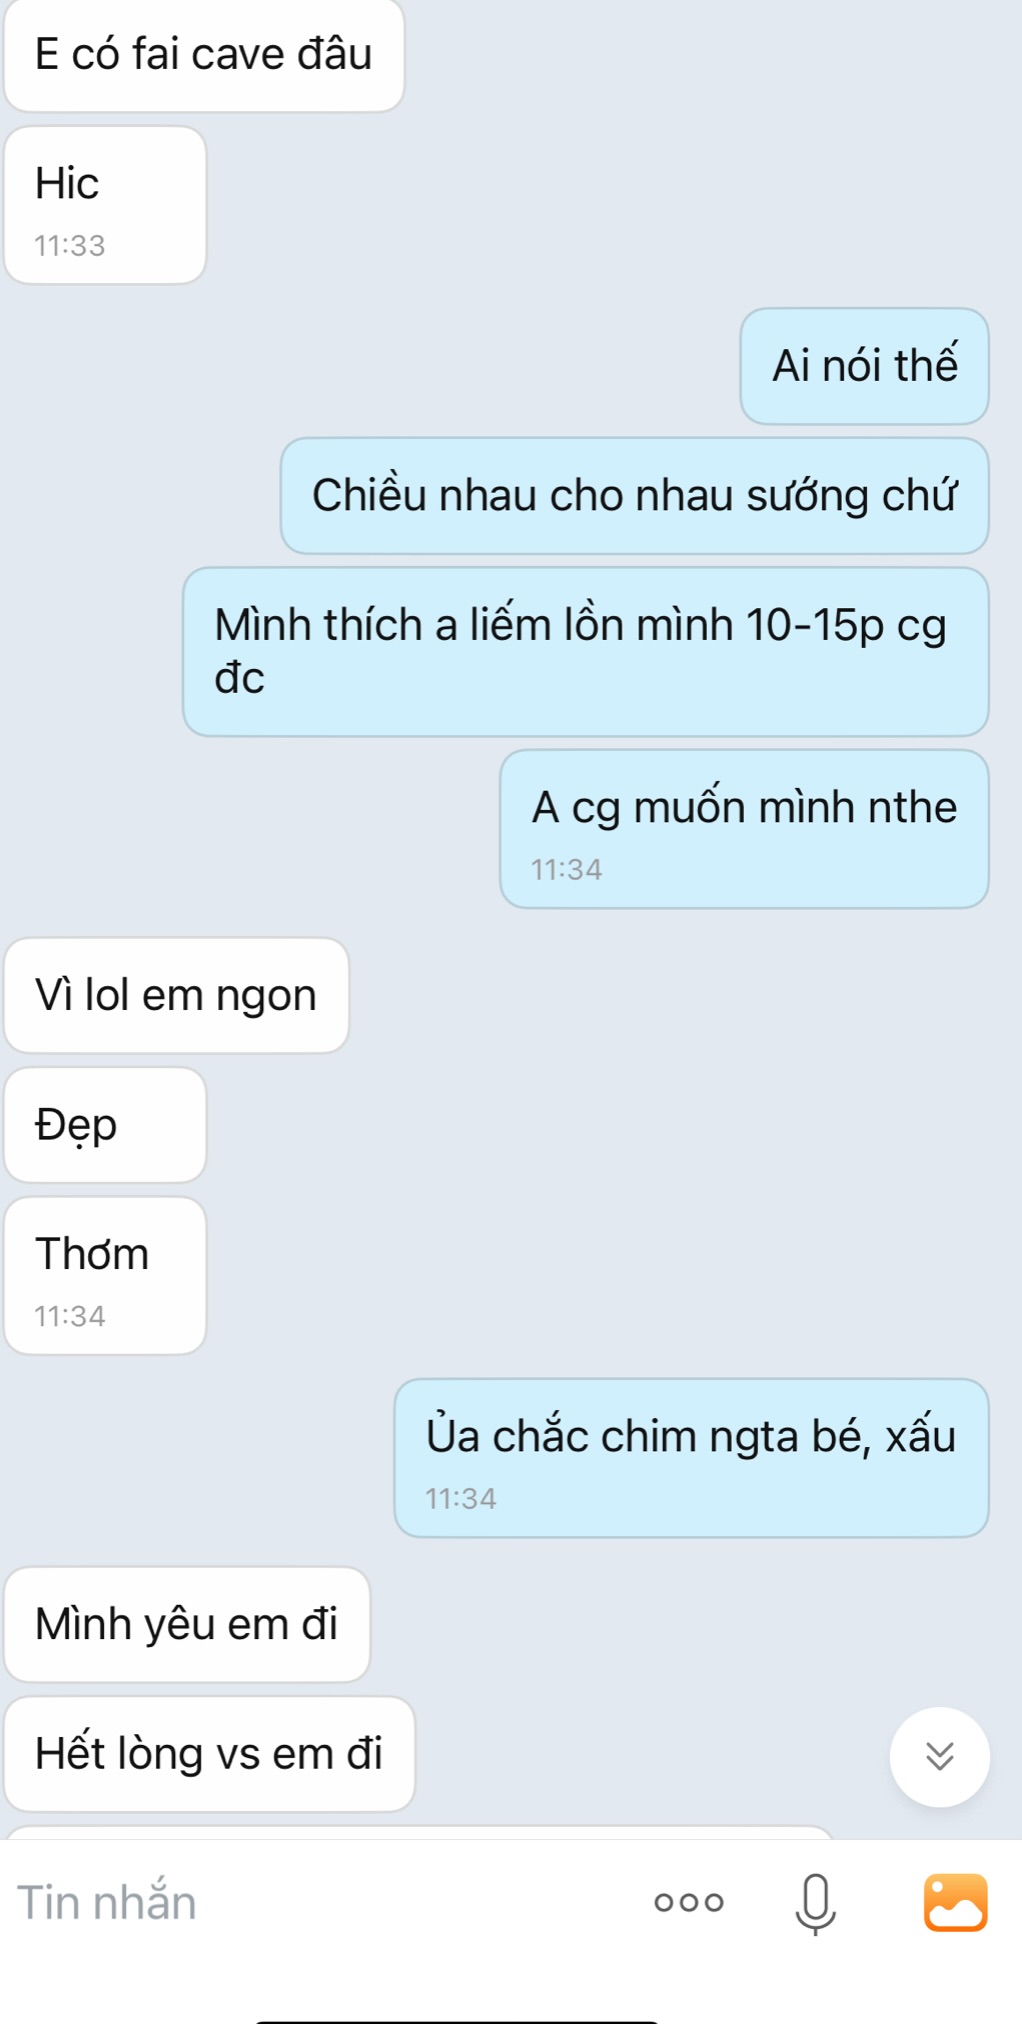
Task: Select the "Hết lòng vs em đi" message
Action: coord(209,1754)
